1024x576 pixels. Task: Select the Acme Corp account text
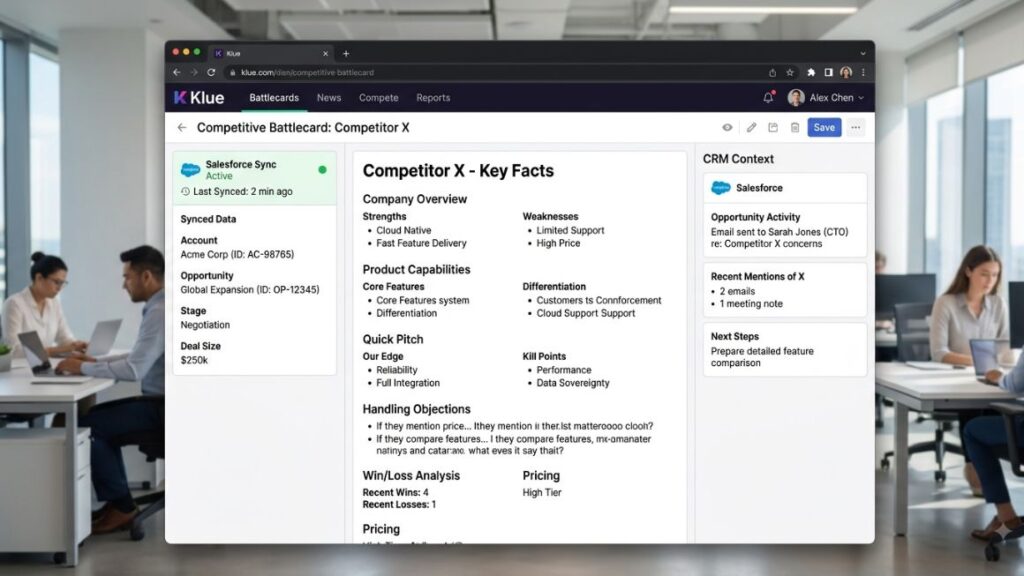[237, 254]
